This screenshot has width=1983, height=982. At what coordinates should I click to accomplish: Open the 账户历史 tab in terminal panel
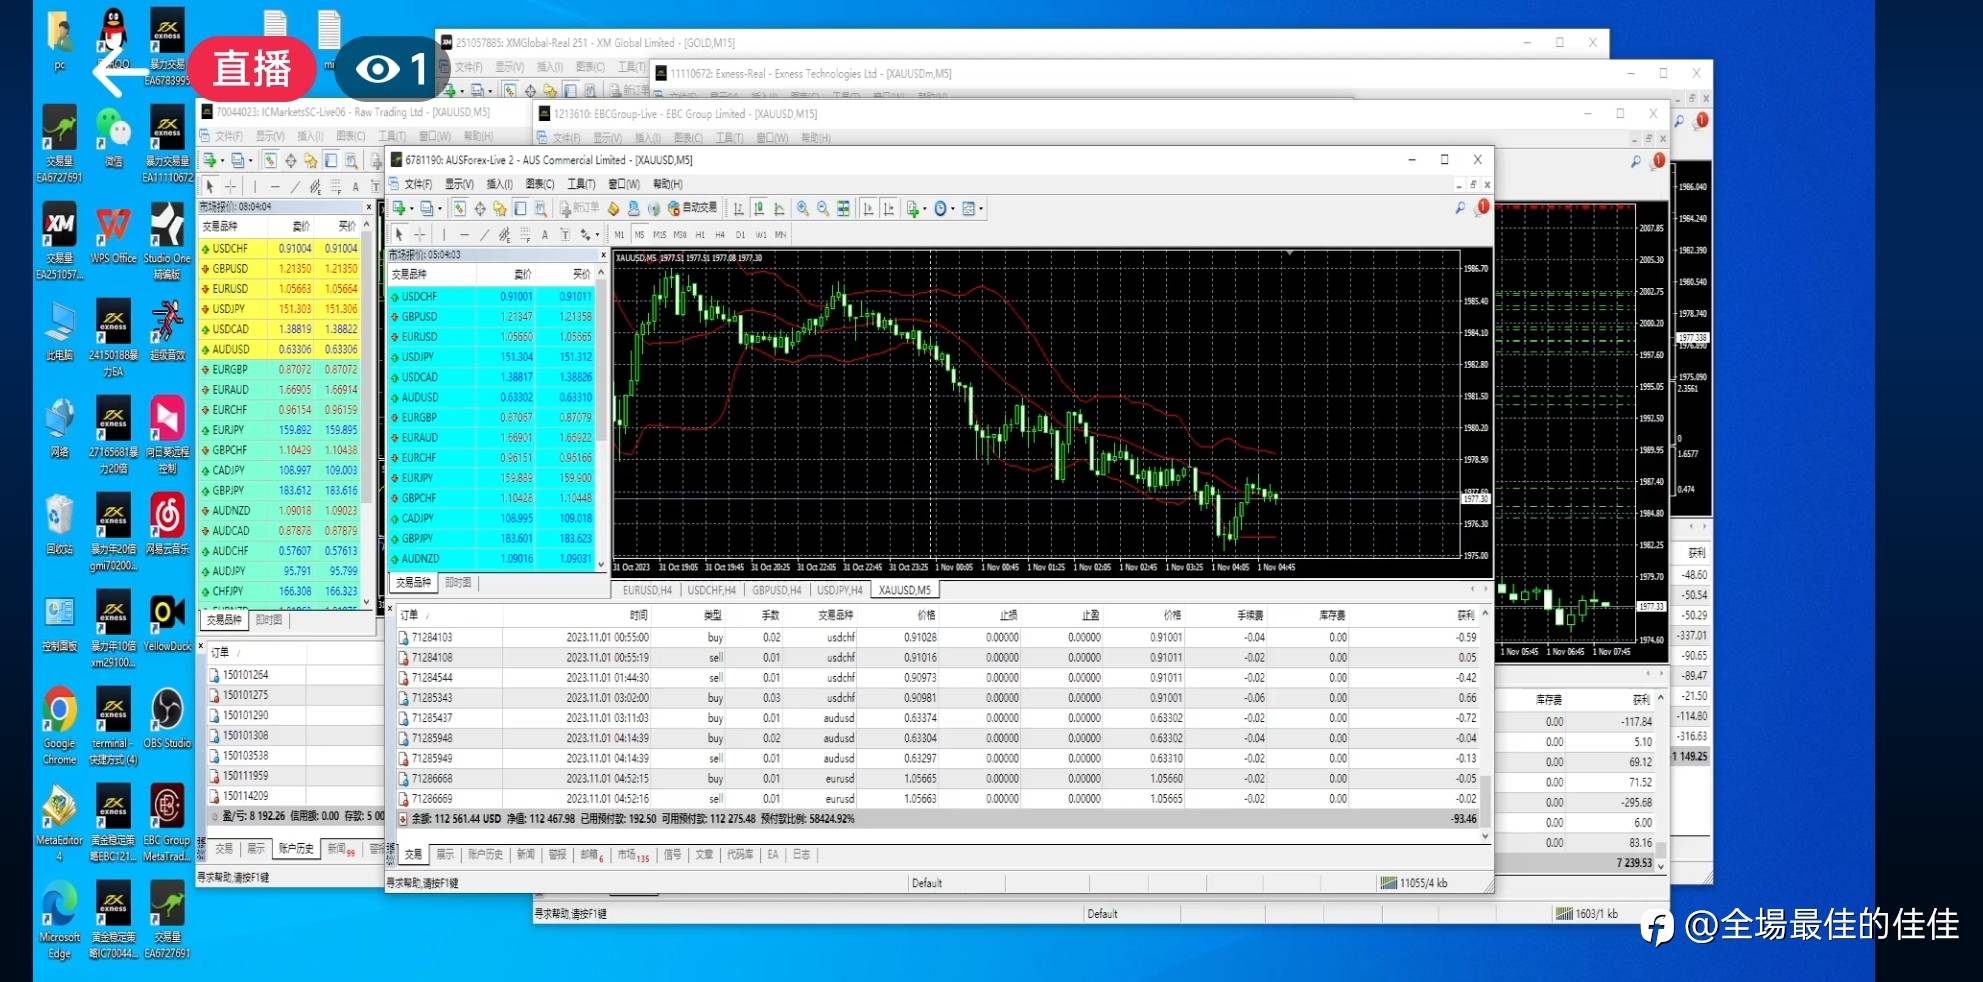tap(485, 855)
